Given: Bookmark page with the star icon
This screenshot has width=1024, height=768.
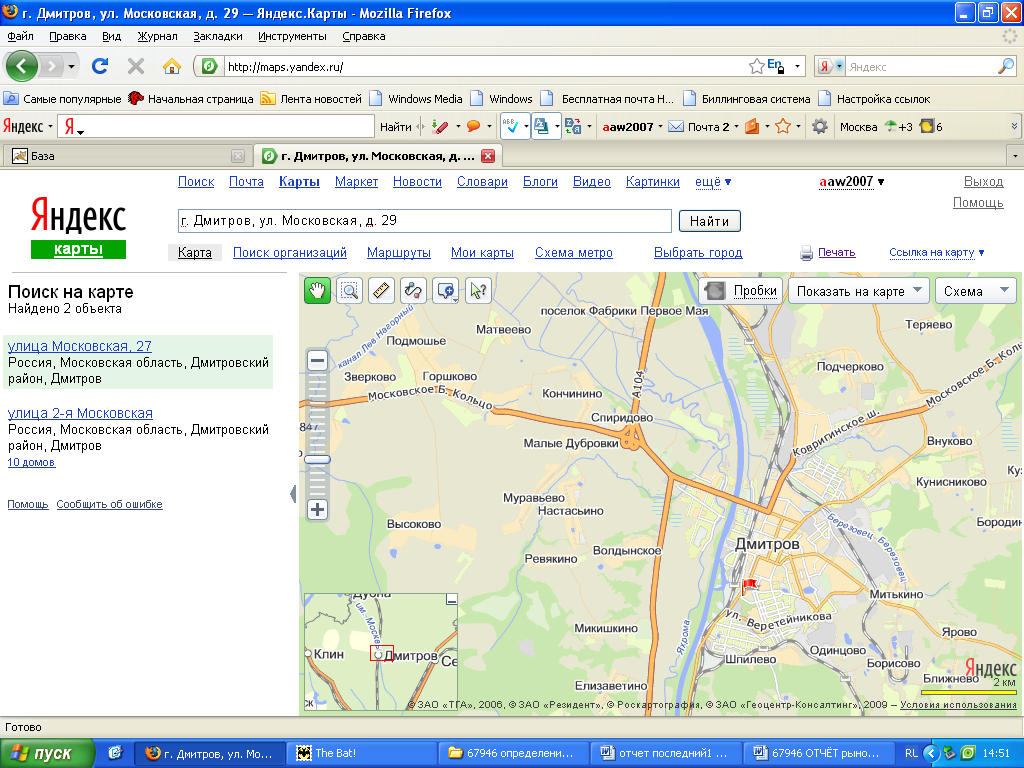Looking at the screenshot, I should pos(756,66).
